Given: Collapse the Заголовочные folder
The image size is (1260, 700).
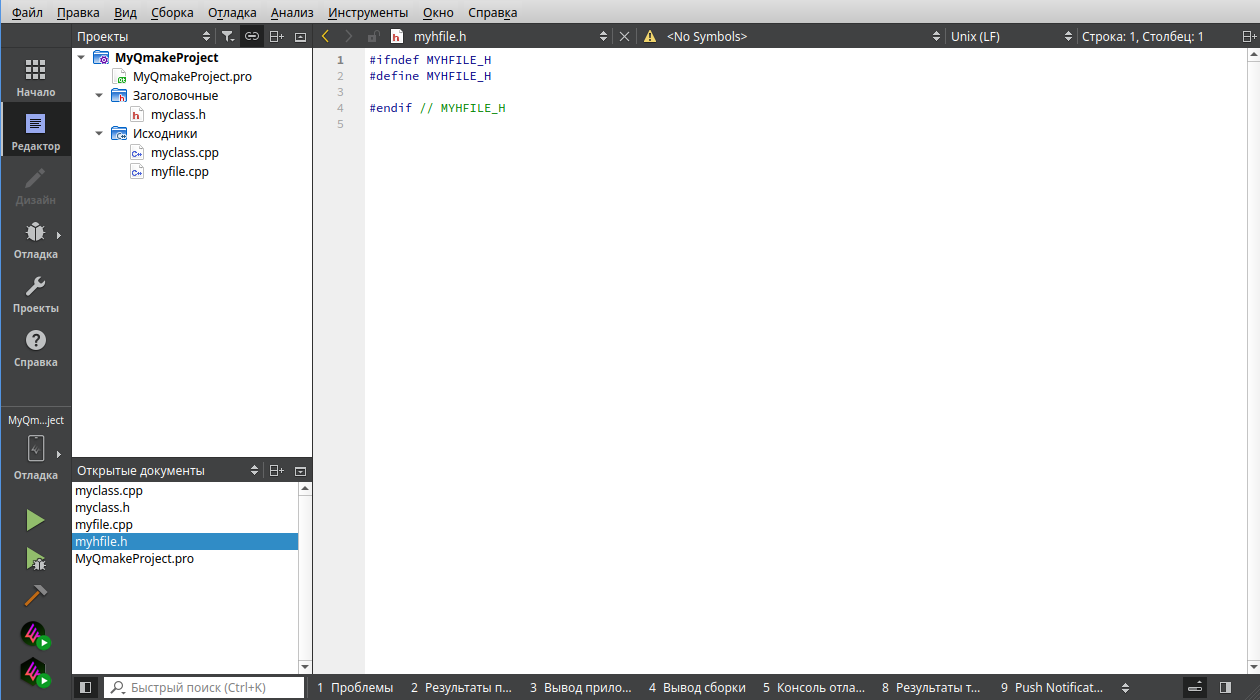Looking at the screenshot, I should [99, 96].
